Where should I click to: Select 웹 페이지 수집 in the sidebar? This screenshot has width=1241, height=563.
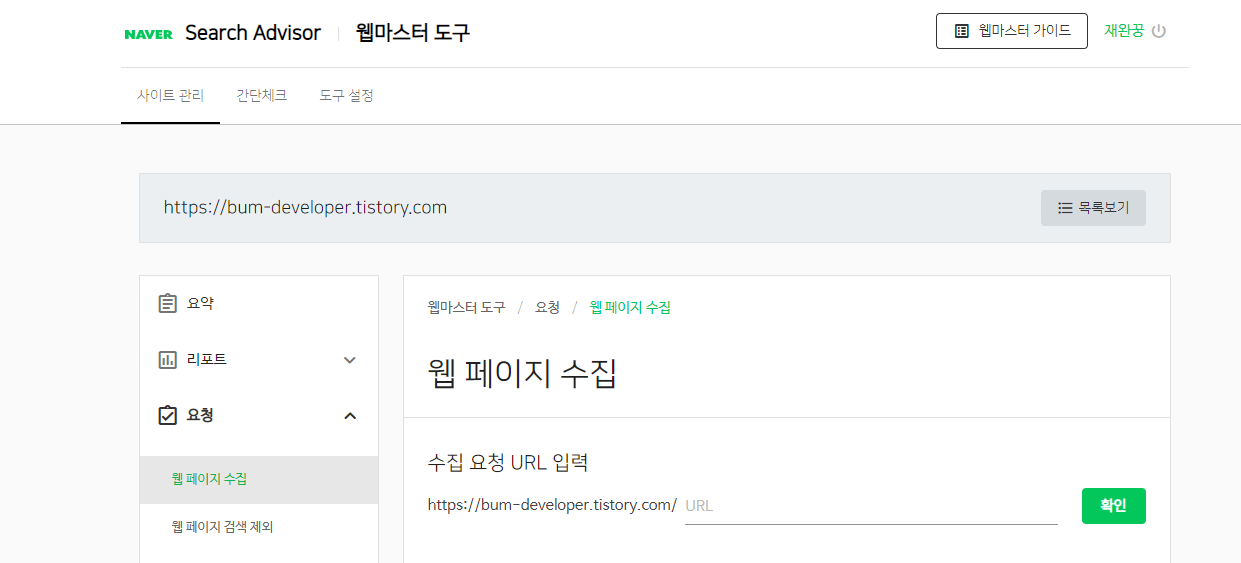pos(259,479)
